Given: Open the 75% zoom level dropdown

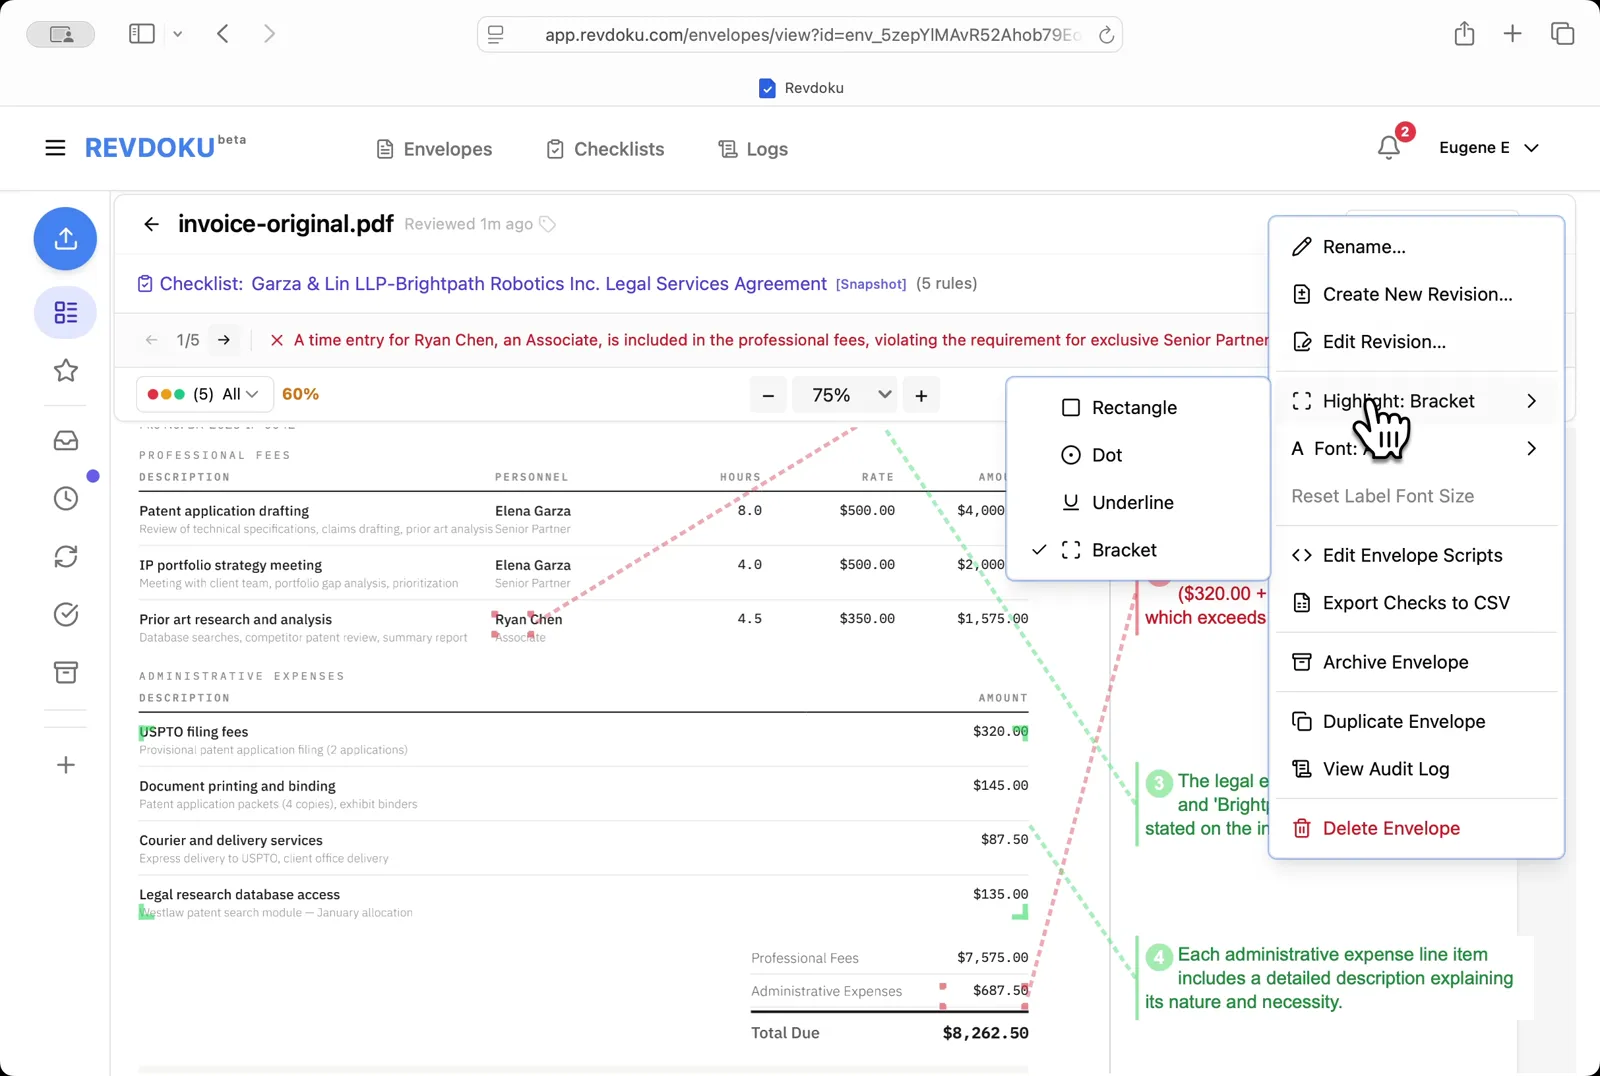Looking at the screenshot, I should (845, 394).
